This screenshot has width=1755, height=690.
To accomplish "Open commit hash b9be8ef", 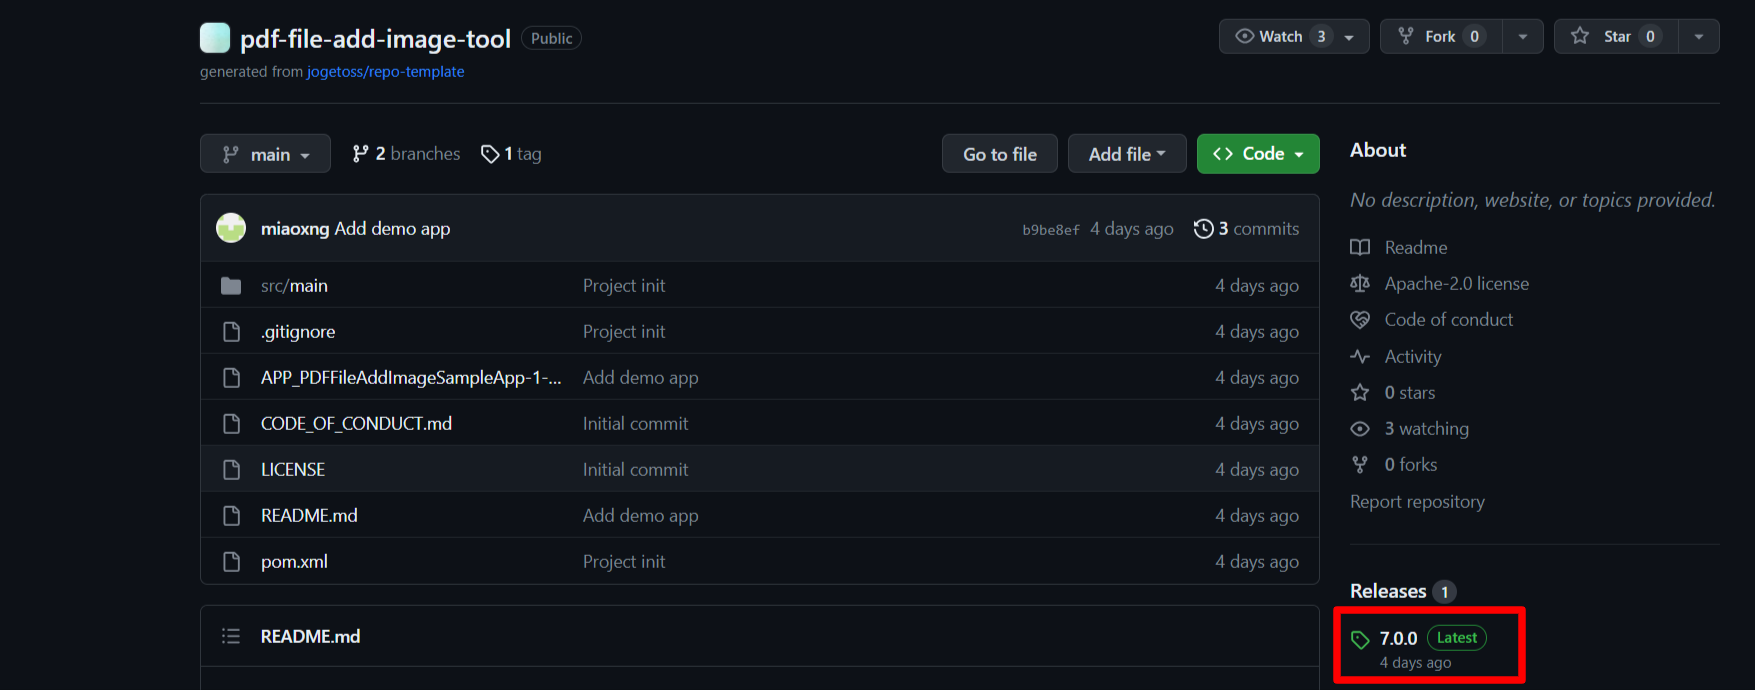I will tap(1051, 230).
